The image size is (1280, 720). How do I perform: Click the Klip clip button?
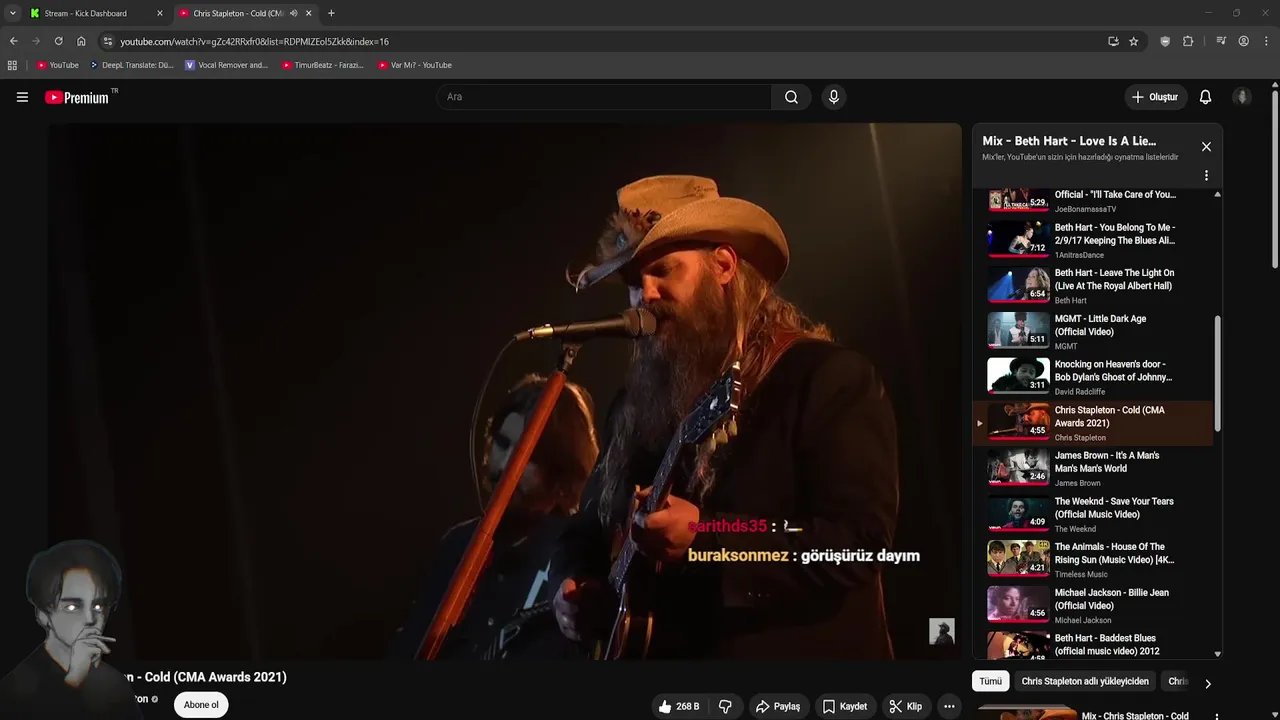click(x=905, y=706)
